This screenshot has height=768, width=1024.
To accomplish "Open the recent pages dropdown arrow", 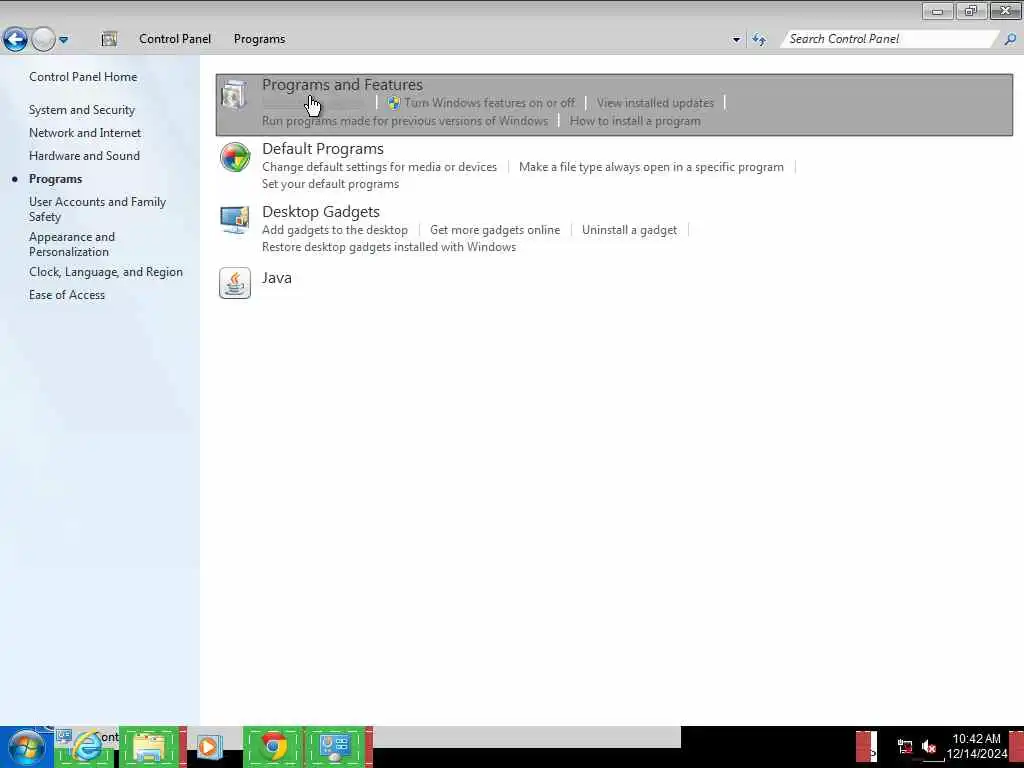I will pos(63,40).
